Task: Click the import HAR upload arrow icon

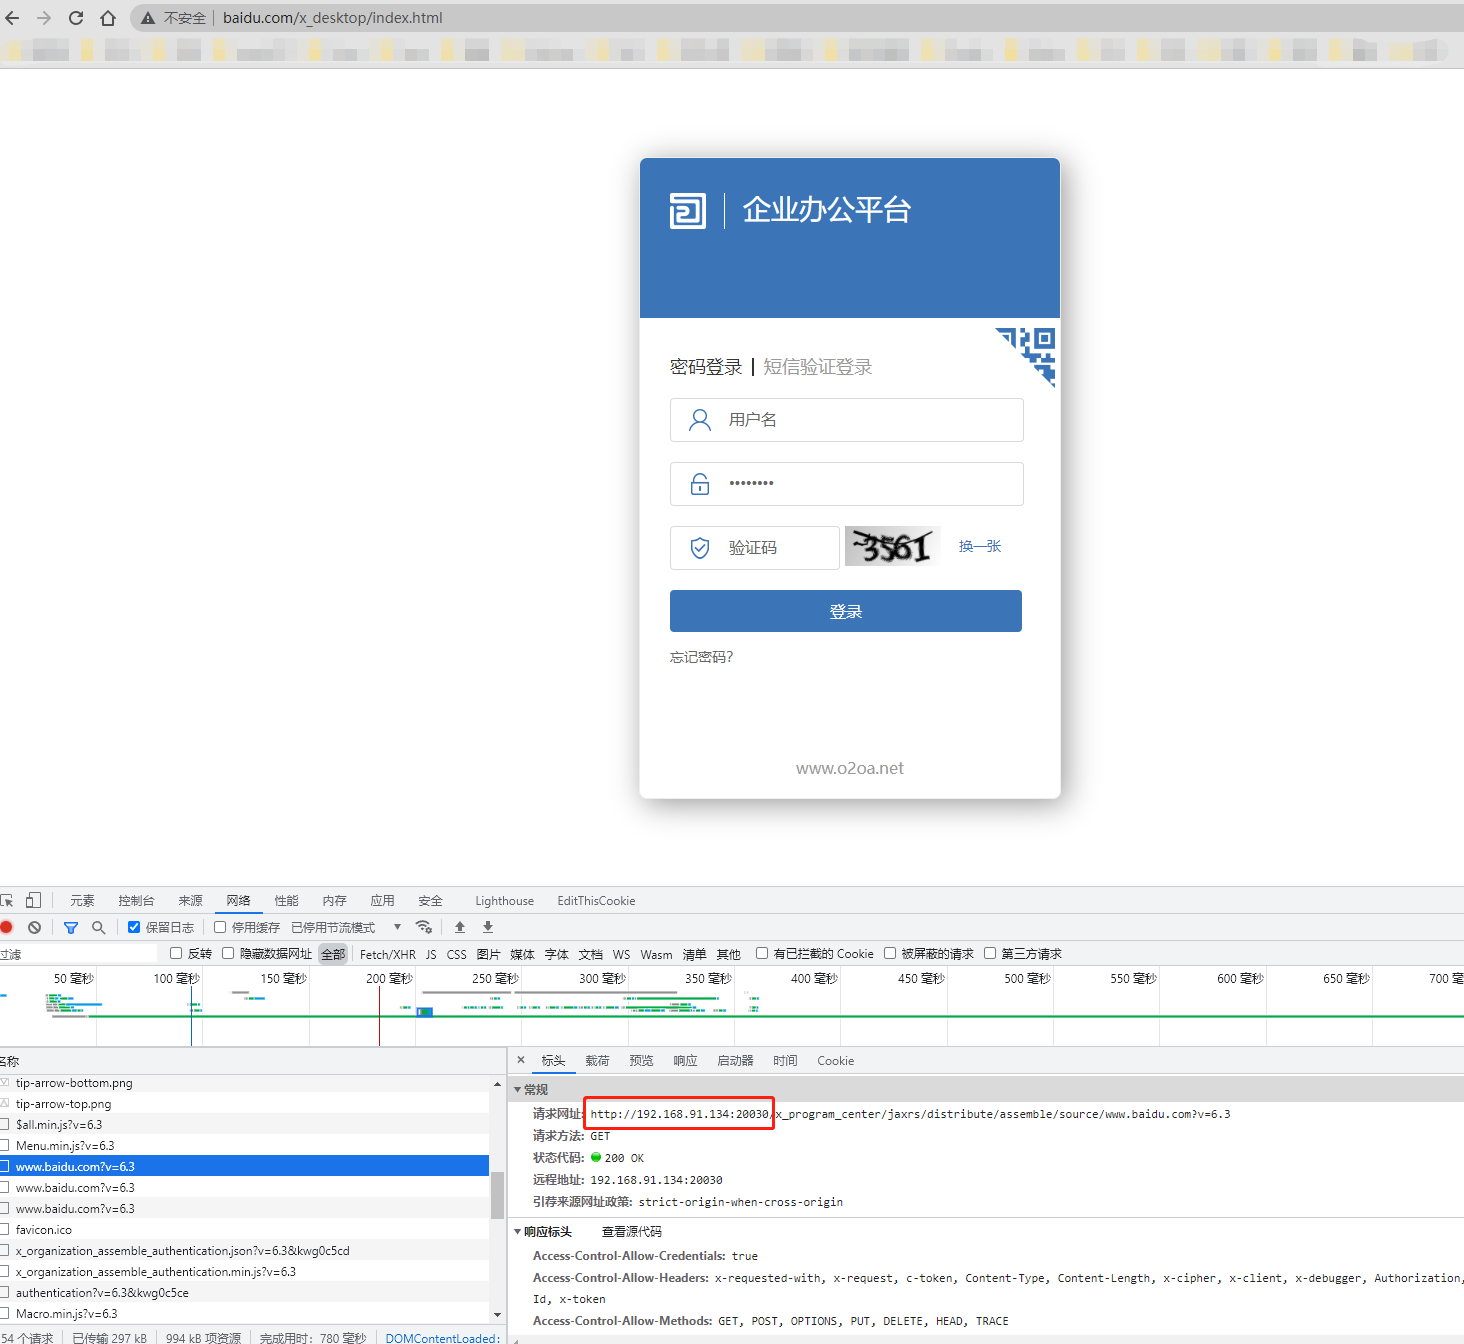Action: coord(460,927)
